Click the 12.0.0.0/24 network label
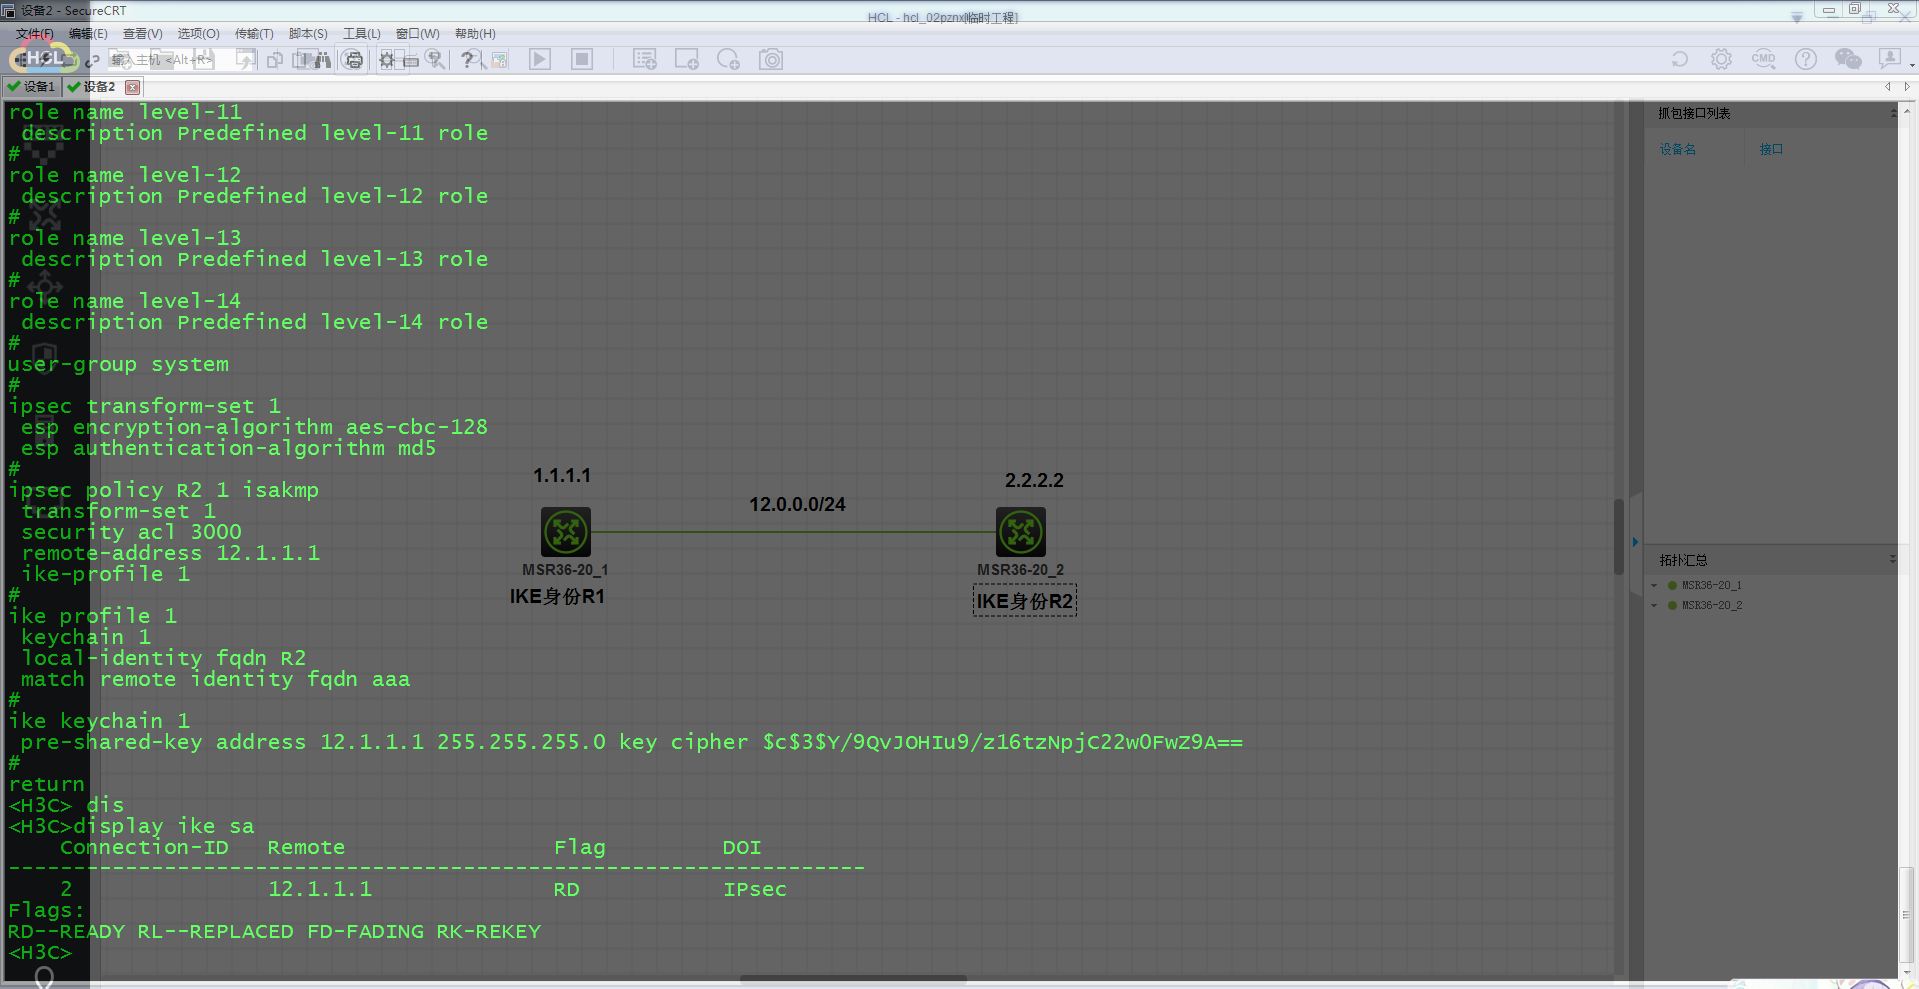 (x=797, y=505)
